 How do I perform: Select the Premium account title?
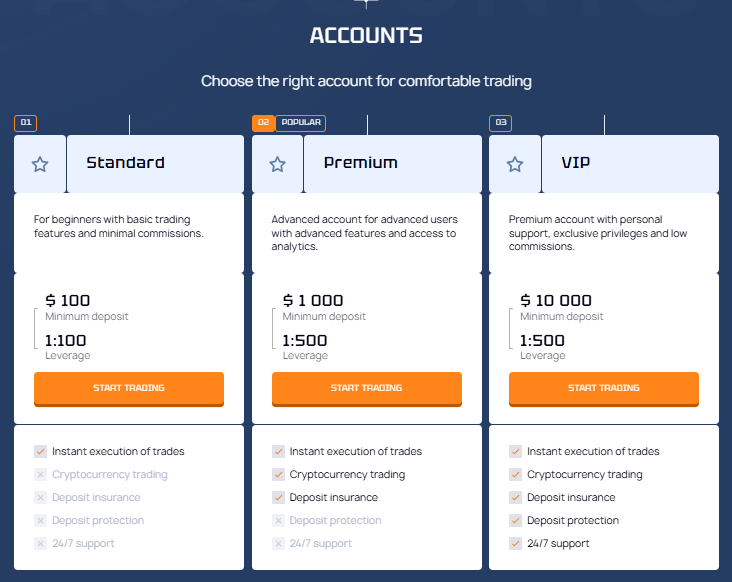pyautogui.click(x=360, y=163)
